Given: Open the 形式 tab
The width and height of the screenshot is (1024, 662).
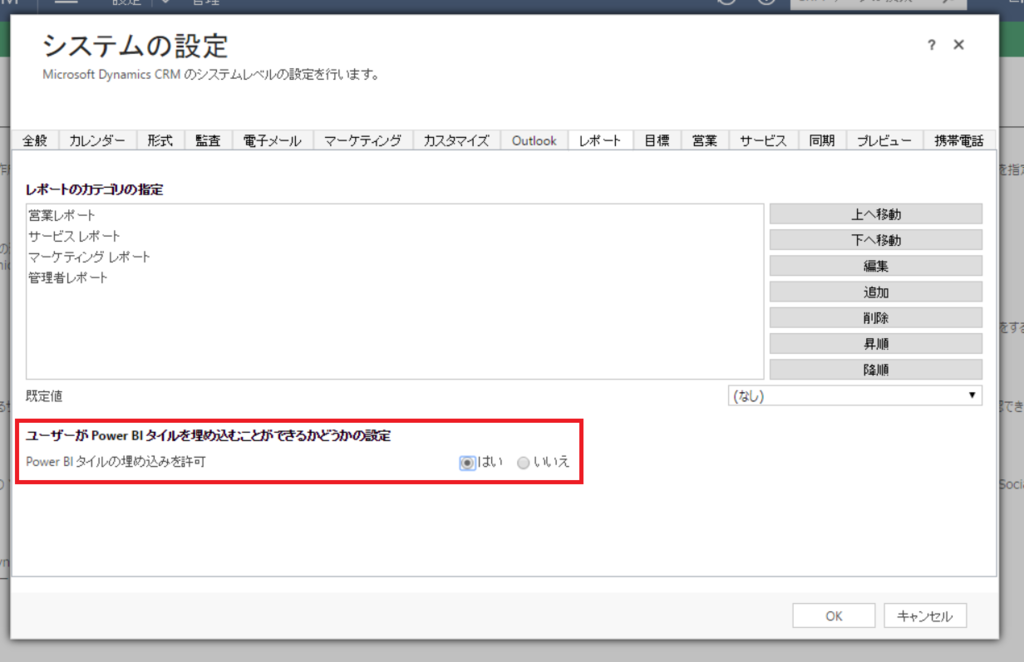Looking at the screenshot, I should tap(160, 140).
